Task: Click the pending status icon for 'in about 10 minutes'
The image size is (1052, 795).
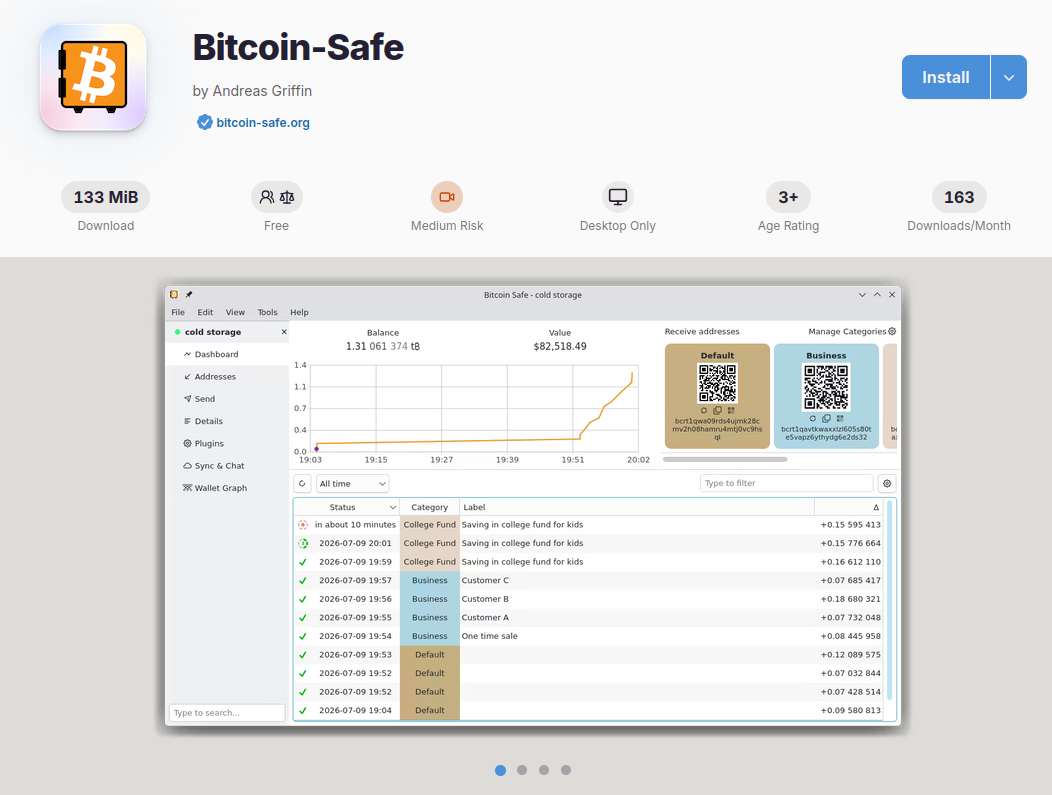Action: click(x=303, y=525)
